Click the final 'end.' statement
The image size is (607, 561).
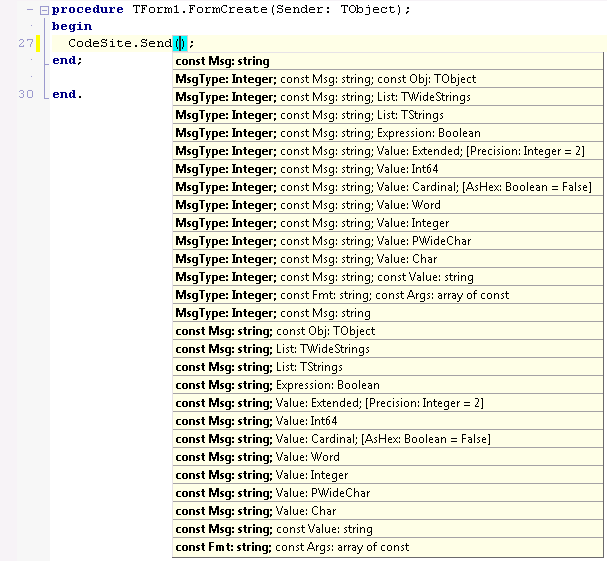pos(67,94)
